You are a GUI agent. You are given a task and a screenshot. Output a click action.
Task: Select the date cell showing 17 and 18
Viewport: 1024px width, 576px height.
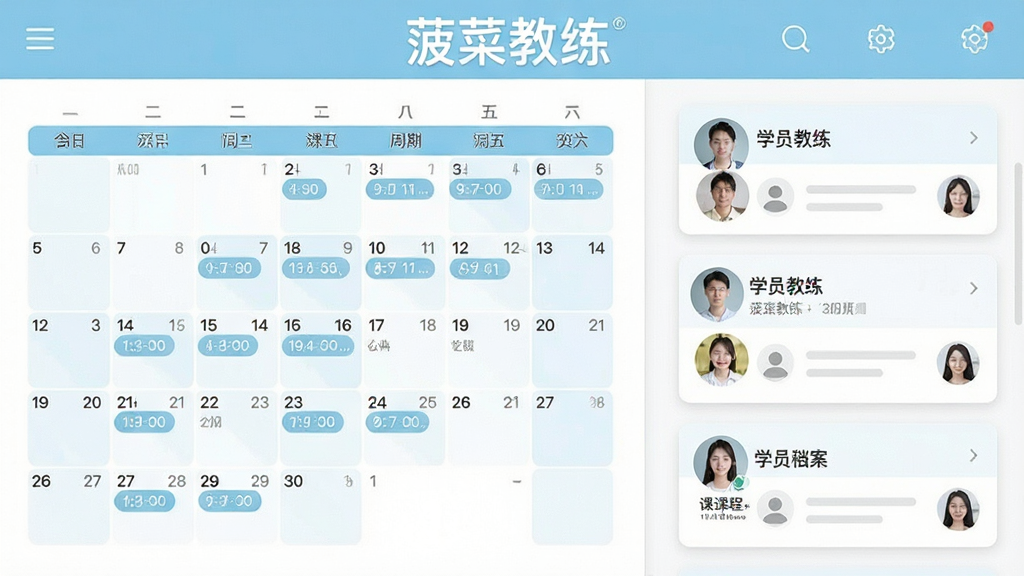404,350
